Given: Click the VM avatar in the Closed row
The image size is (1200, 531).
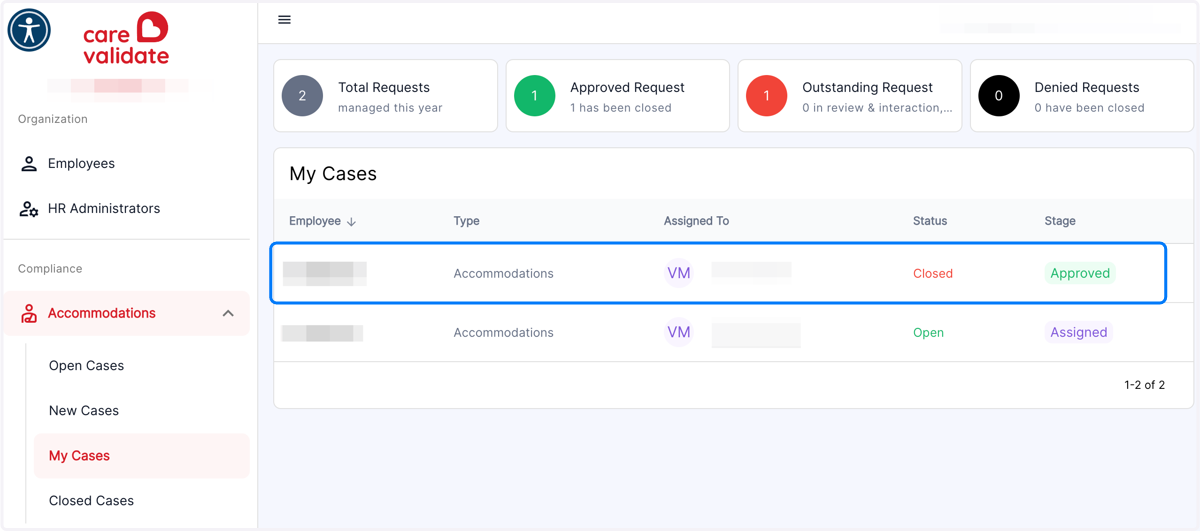Looking at the screenshot, I should click(679, 273).
